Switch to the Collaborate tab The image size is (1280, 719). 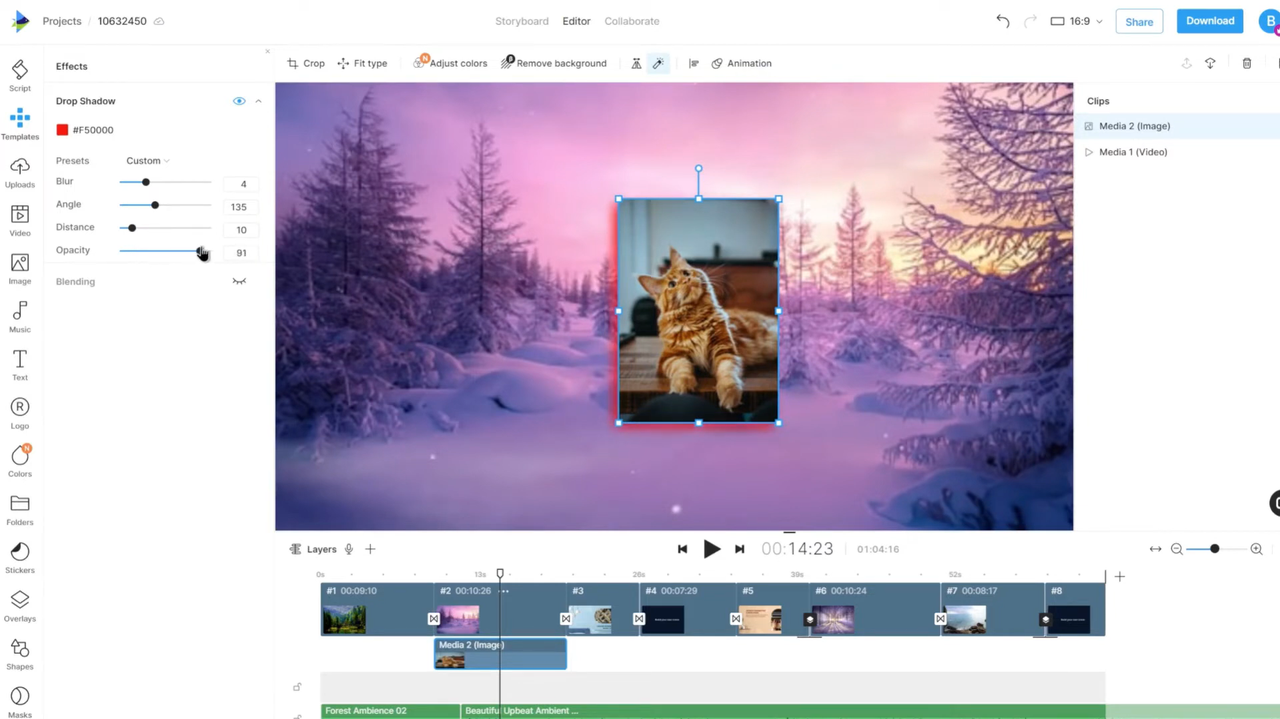[x=631, y=21]
